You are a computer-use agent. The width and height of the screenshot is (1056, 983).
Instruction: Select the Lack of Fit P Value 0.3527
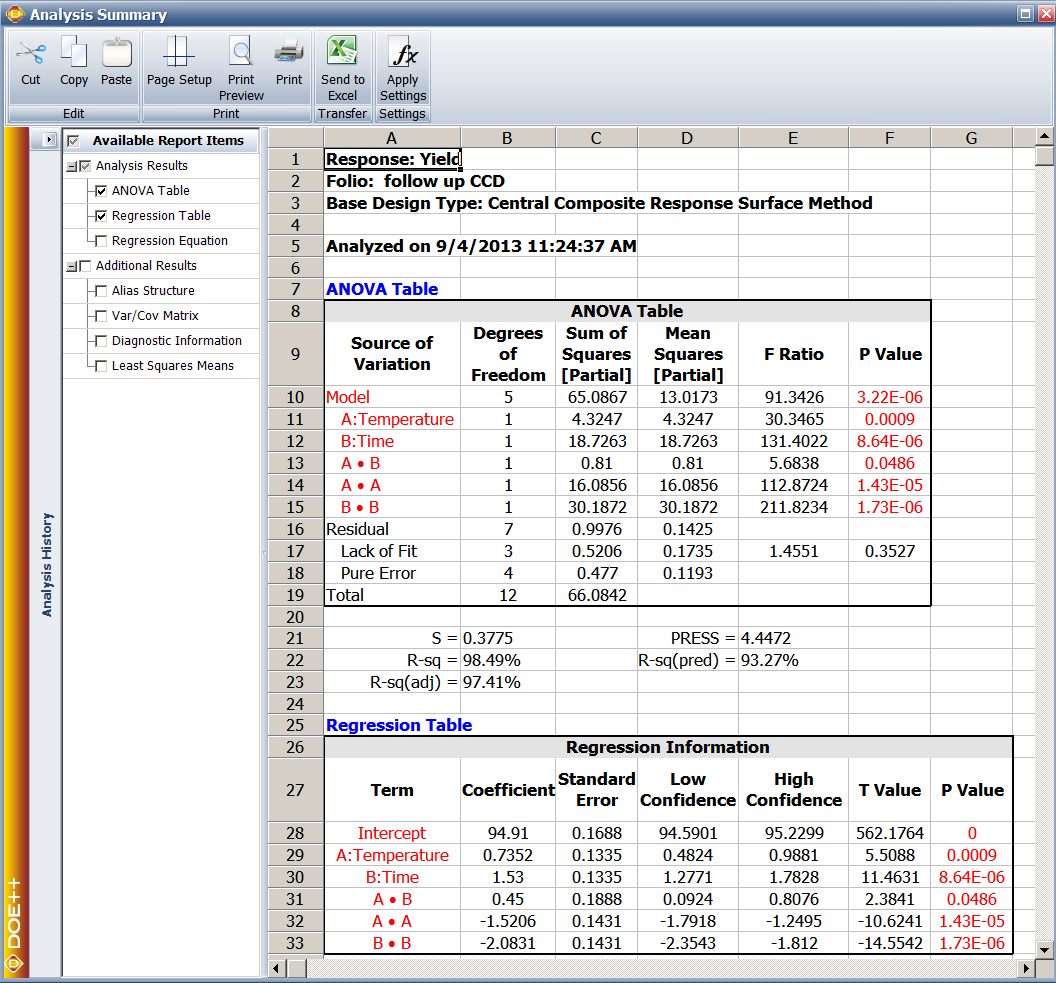[x=890, y=551]
